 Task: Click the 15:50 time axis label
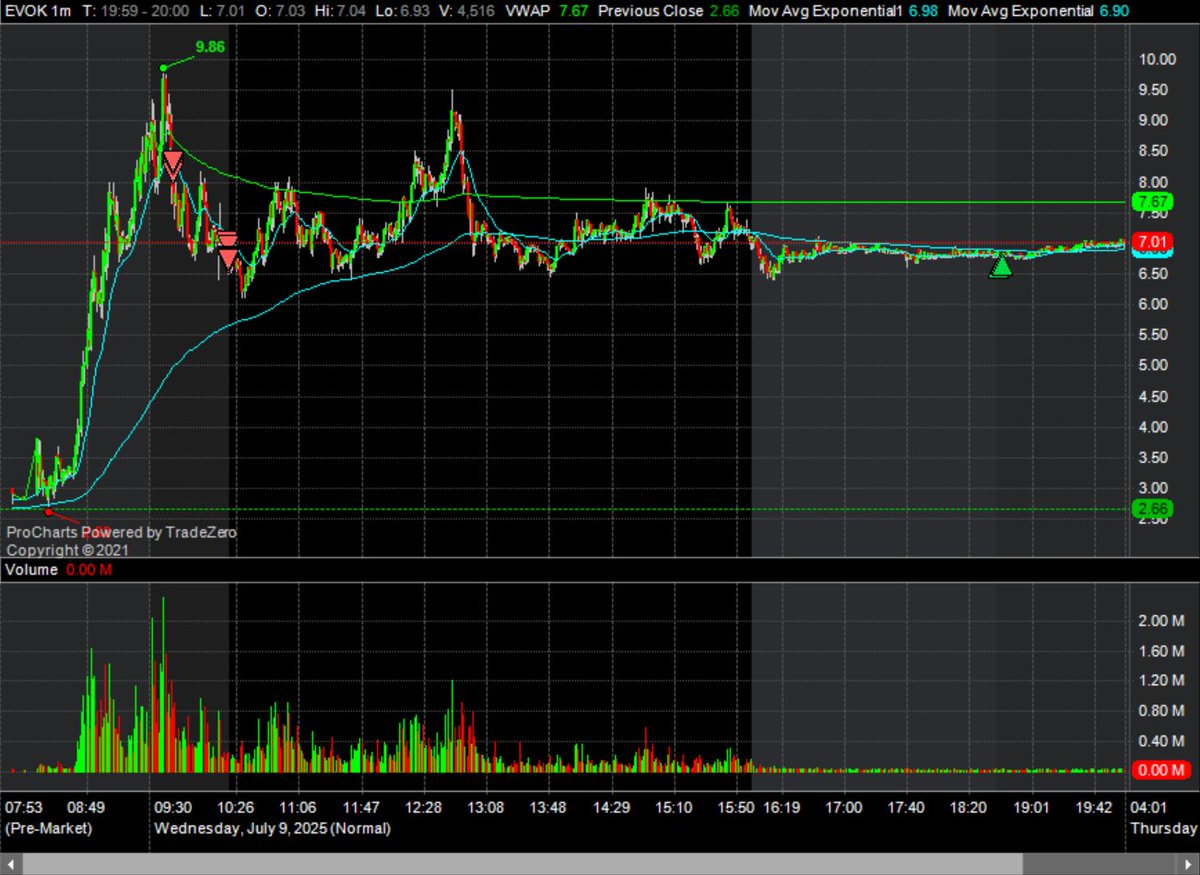736,807
